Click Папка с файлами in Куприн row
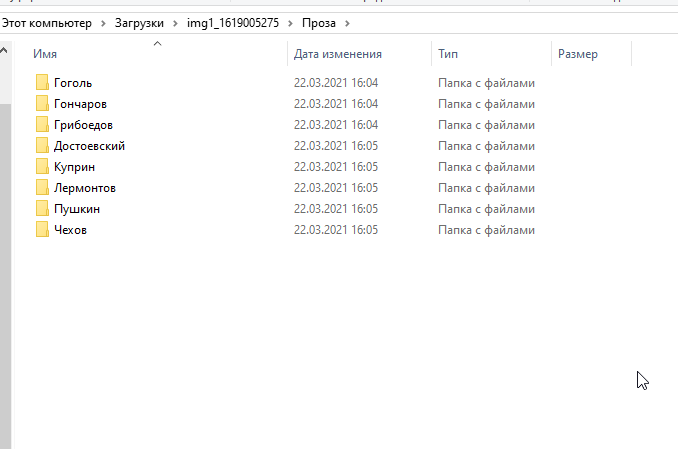 [486, 167]
